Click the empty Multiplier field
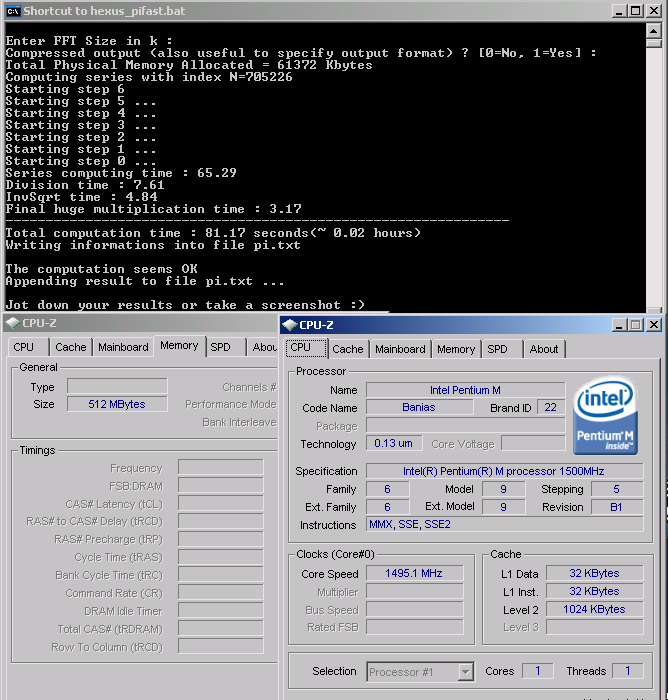This screenshot has height=700, width=668. 415,592
